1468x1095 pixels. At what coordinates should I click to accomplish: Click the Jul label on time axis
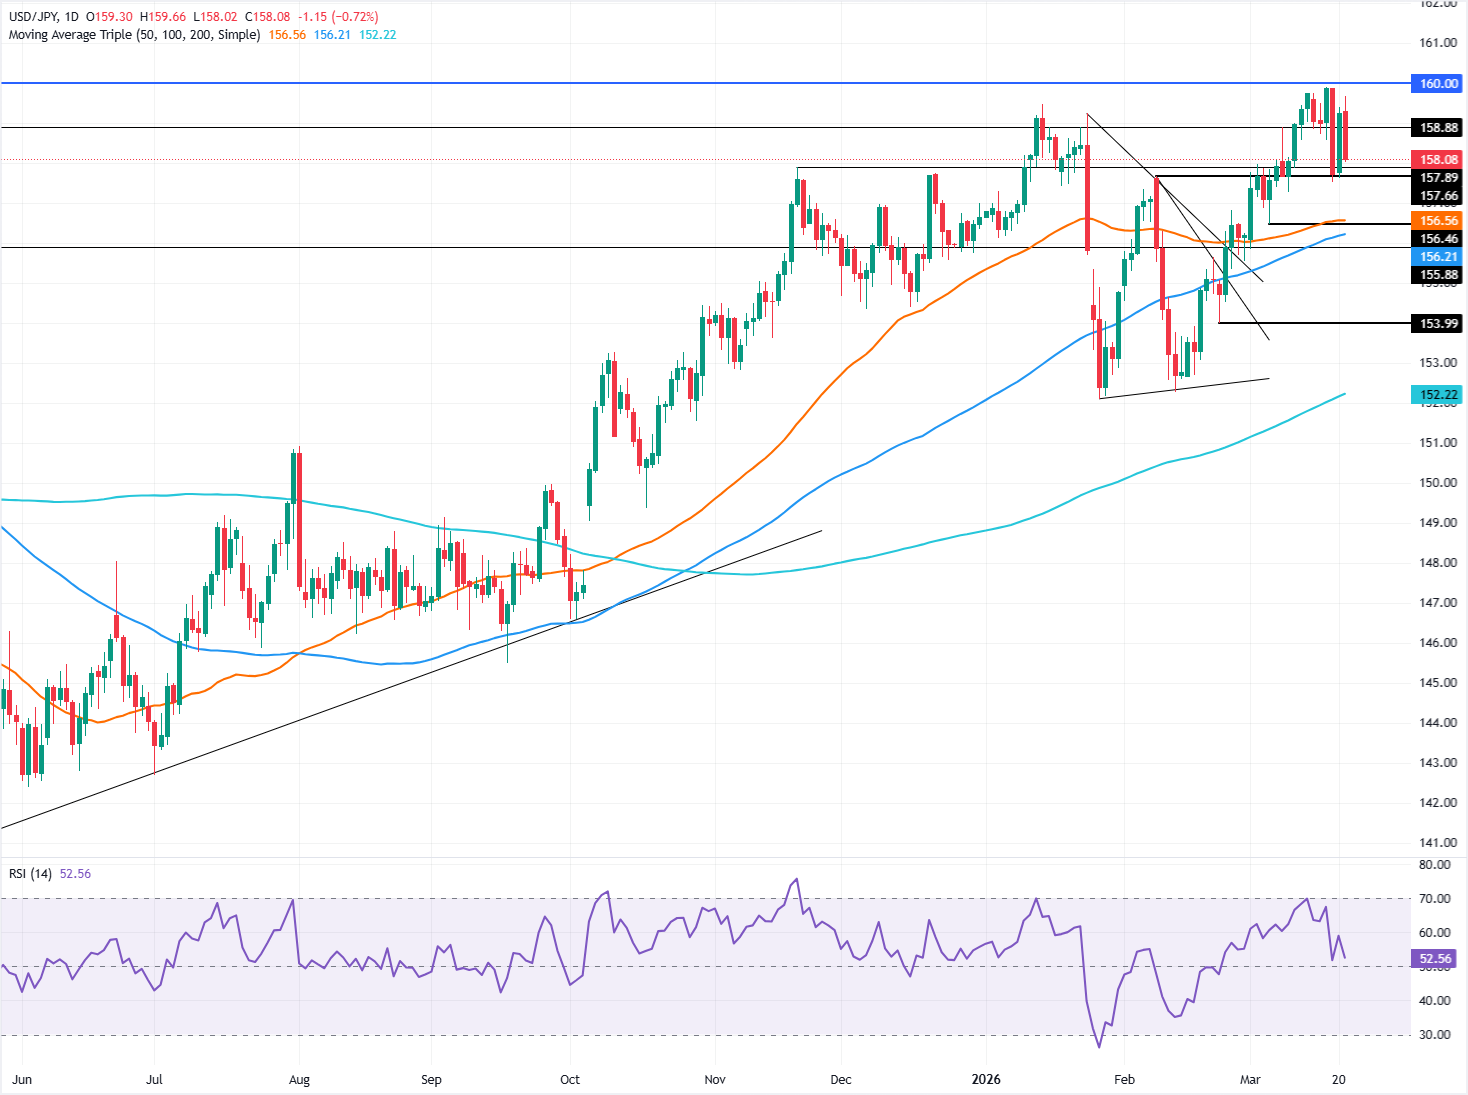click(x=154, y=1080)
